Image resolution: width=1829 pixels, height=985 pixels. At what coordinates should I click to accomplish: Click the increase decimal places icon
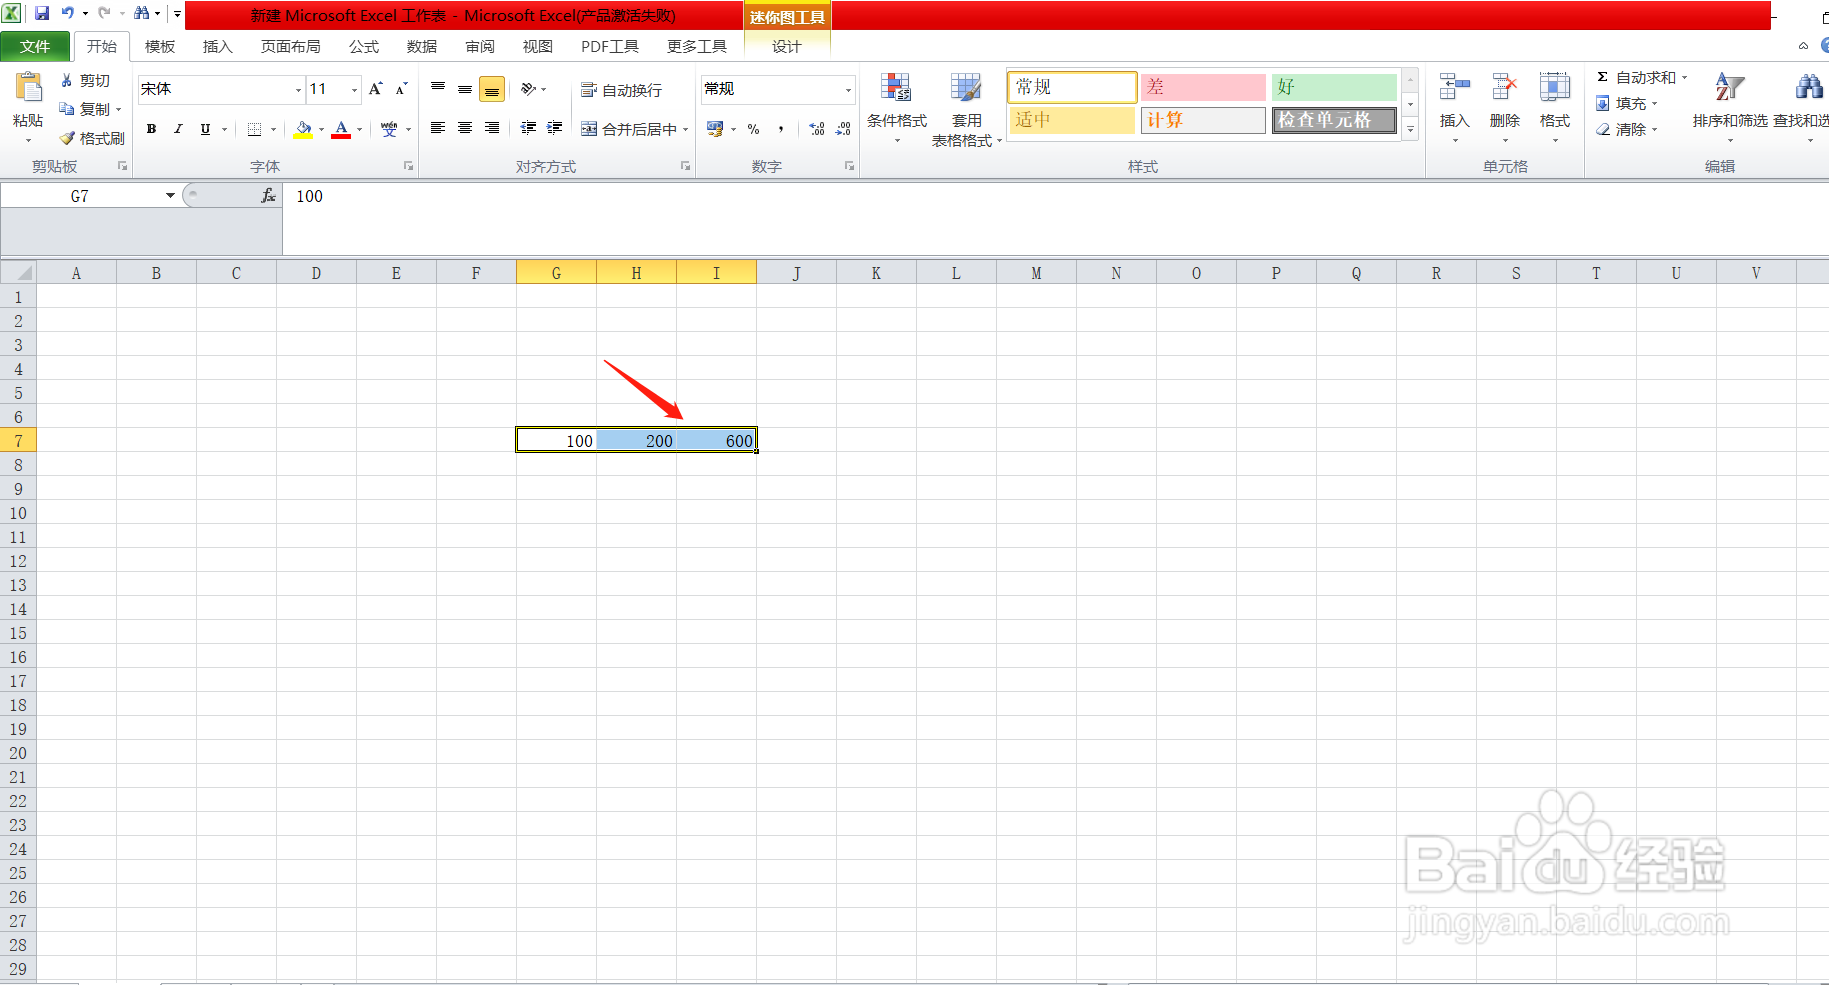817,129
